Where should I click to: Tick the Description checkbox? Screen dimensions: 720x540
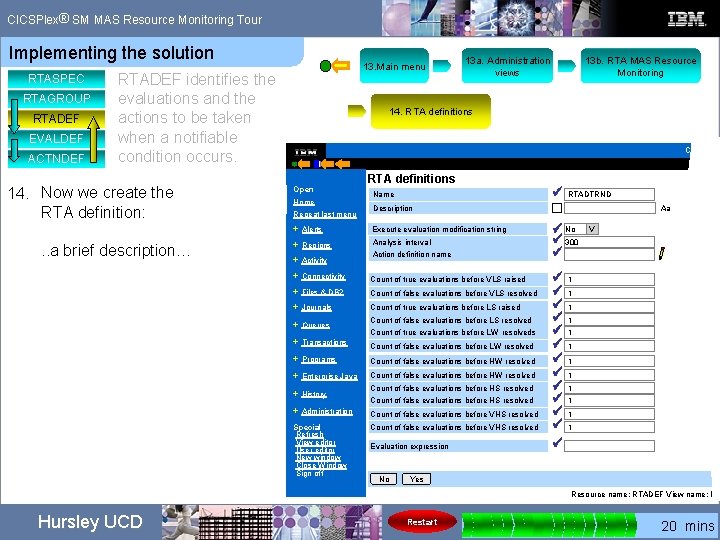coord(557,208)
